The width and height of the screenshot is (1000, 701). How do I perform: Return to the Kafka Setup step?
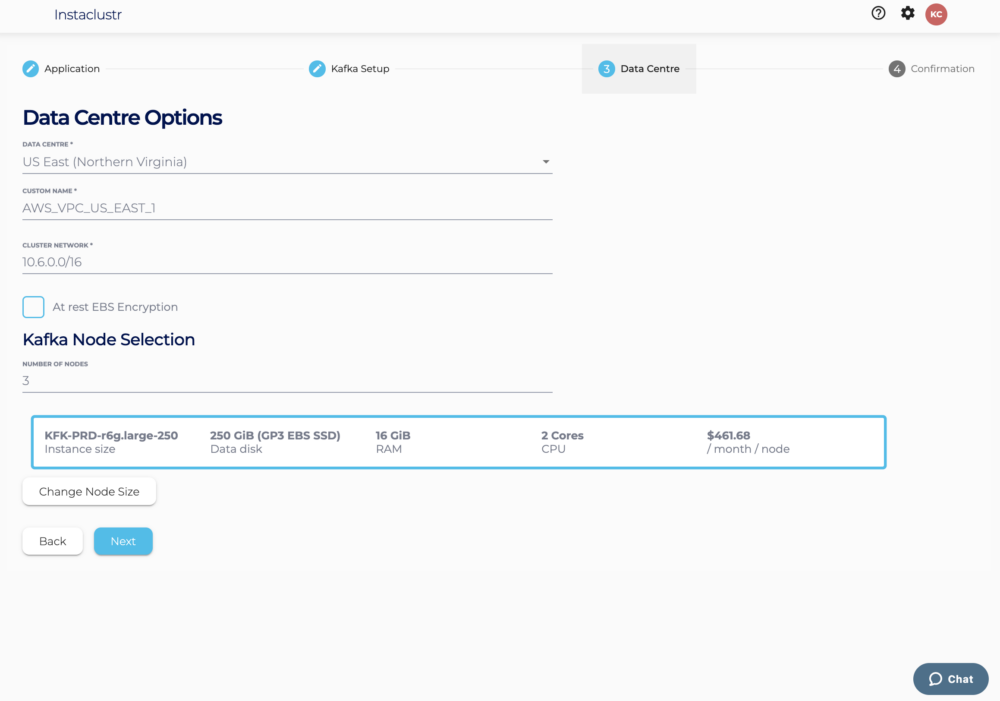coord(349,68)
